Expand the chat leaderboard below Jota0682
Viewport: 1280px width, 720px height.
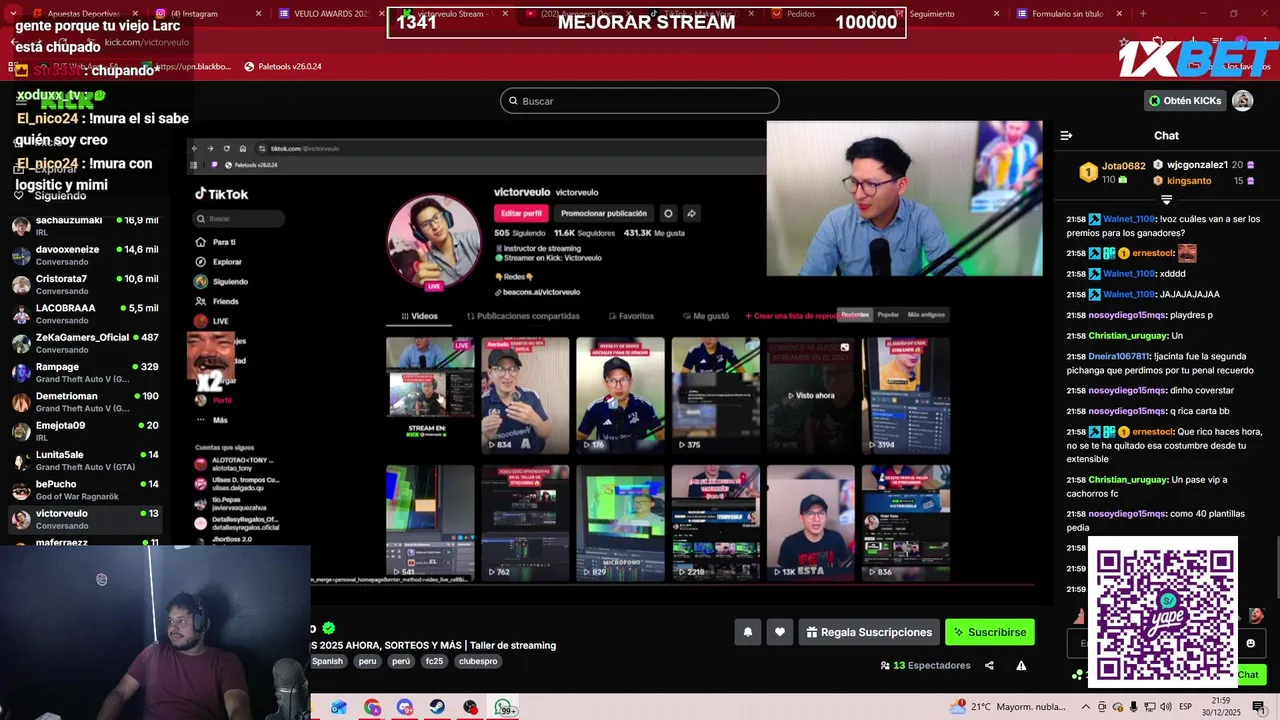pos(1166,200)
